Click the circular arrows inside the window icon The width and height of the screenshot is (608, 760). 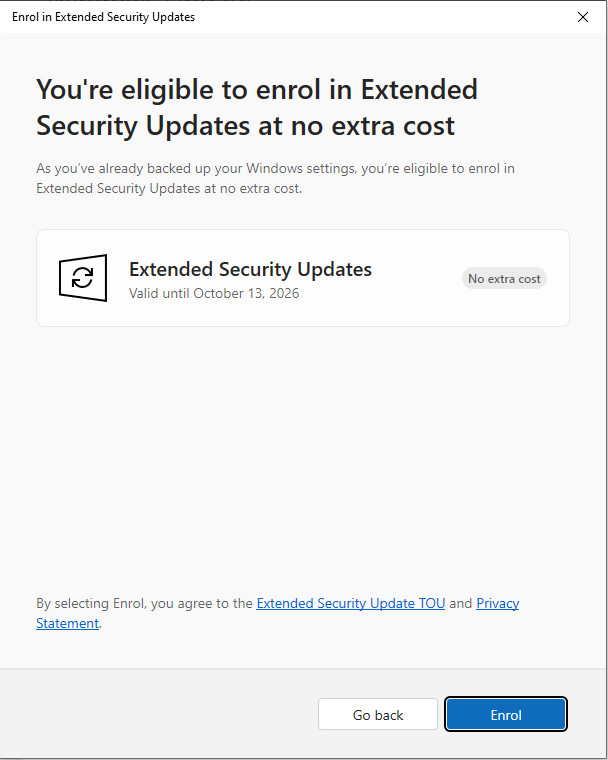pyautogui.click(x=82, y=278)
